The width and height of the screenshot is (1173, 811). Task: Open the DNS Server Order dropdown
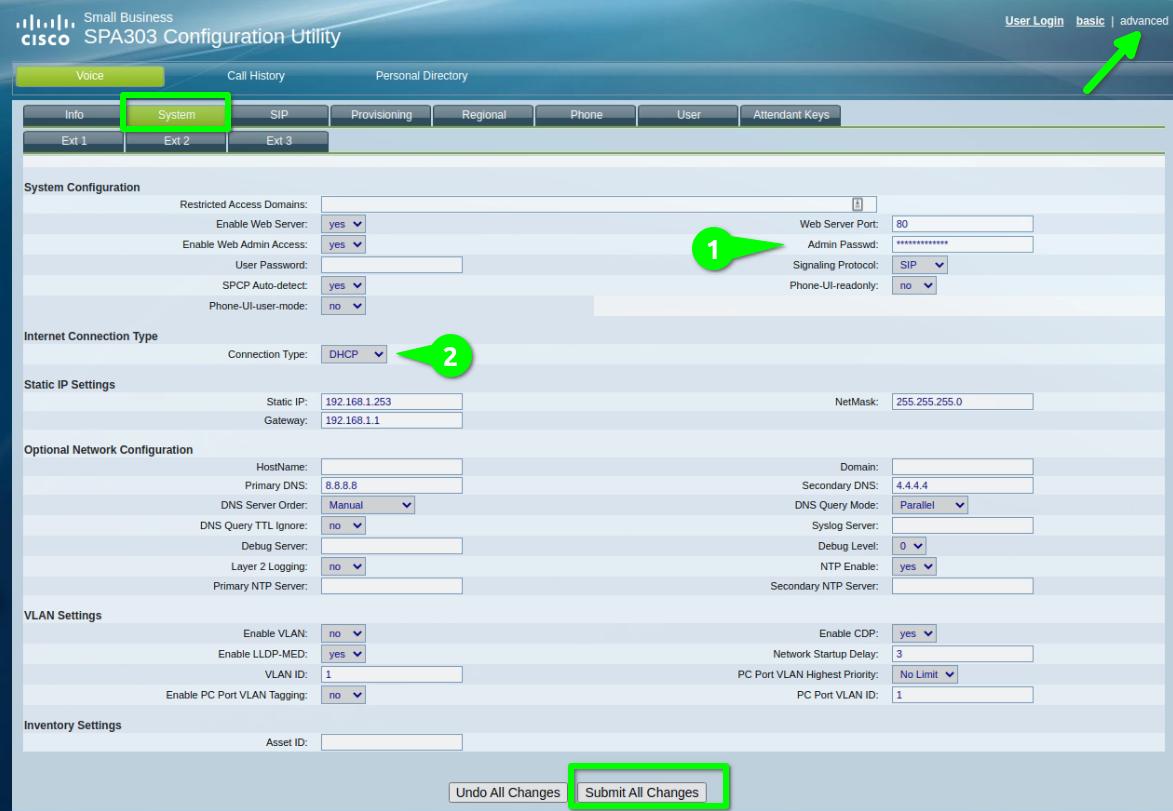(x=367, y=506)
